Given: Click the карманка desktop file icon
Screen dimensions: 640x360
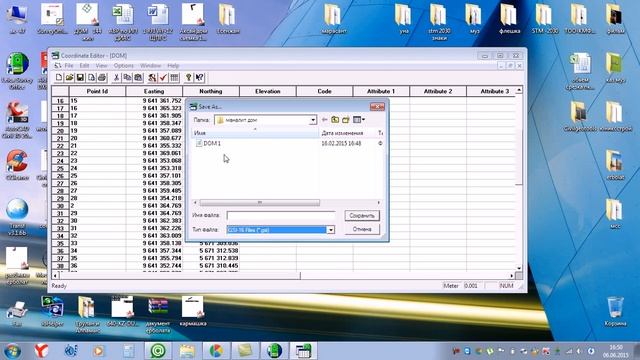Looking at the screenshot, I should (193, 311).
